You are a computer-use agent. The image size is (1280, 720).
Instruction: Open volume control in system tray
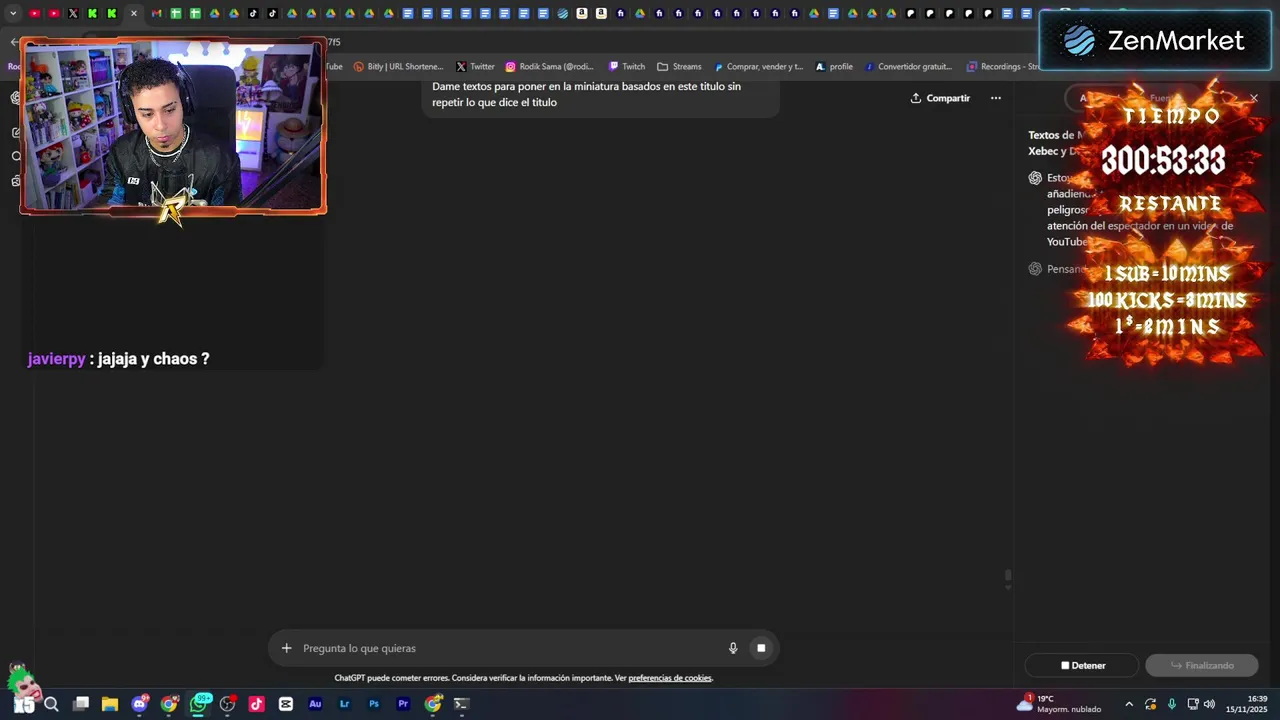pyautogui.click(x=1210, y=704)
